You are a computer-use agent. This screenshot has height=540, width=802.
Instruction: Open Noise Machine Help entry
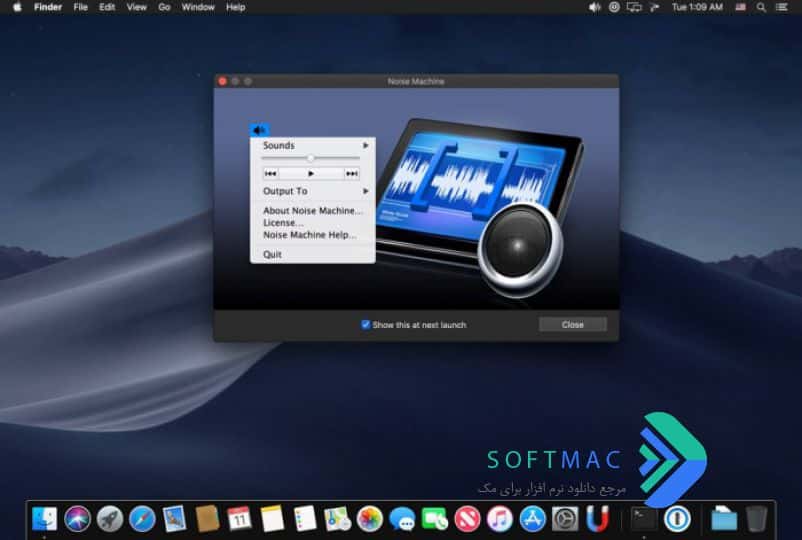[309, 235]
